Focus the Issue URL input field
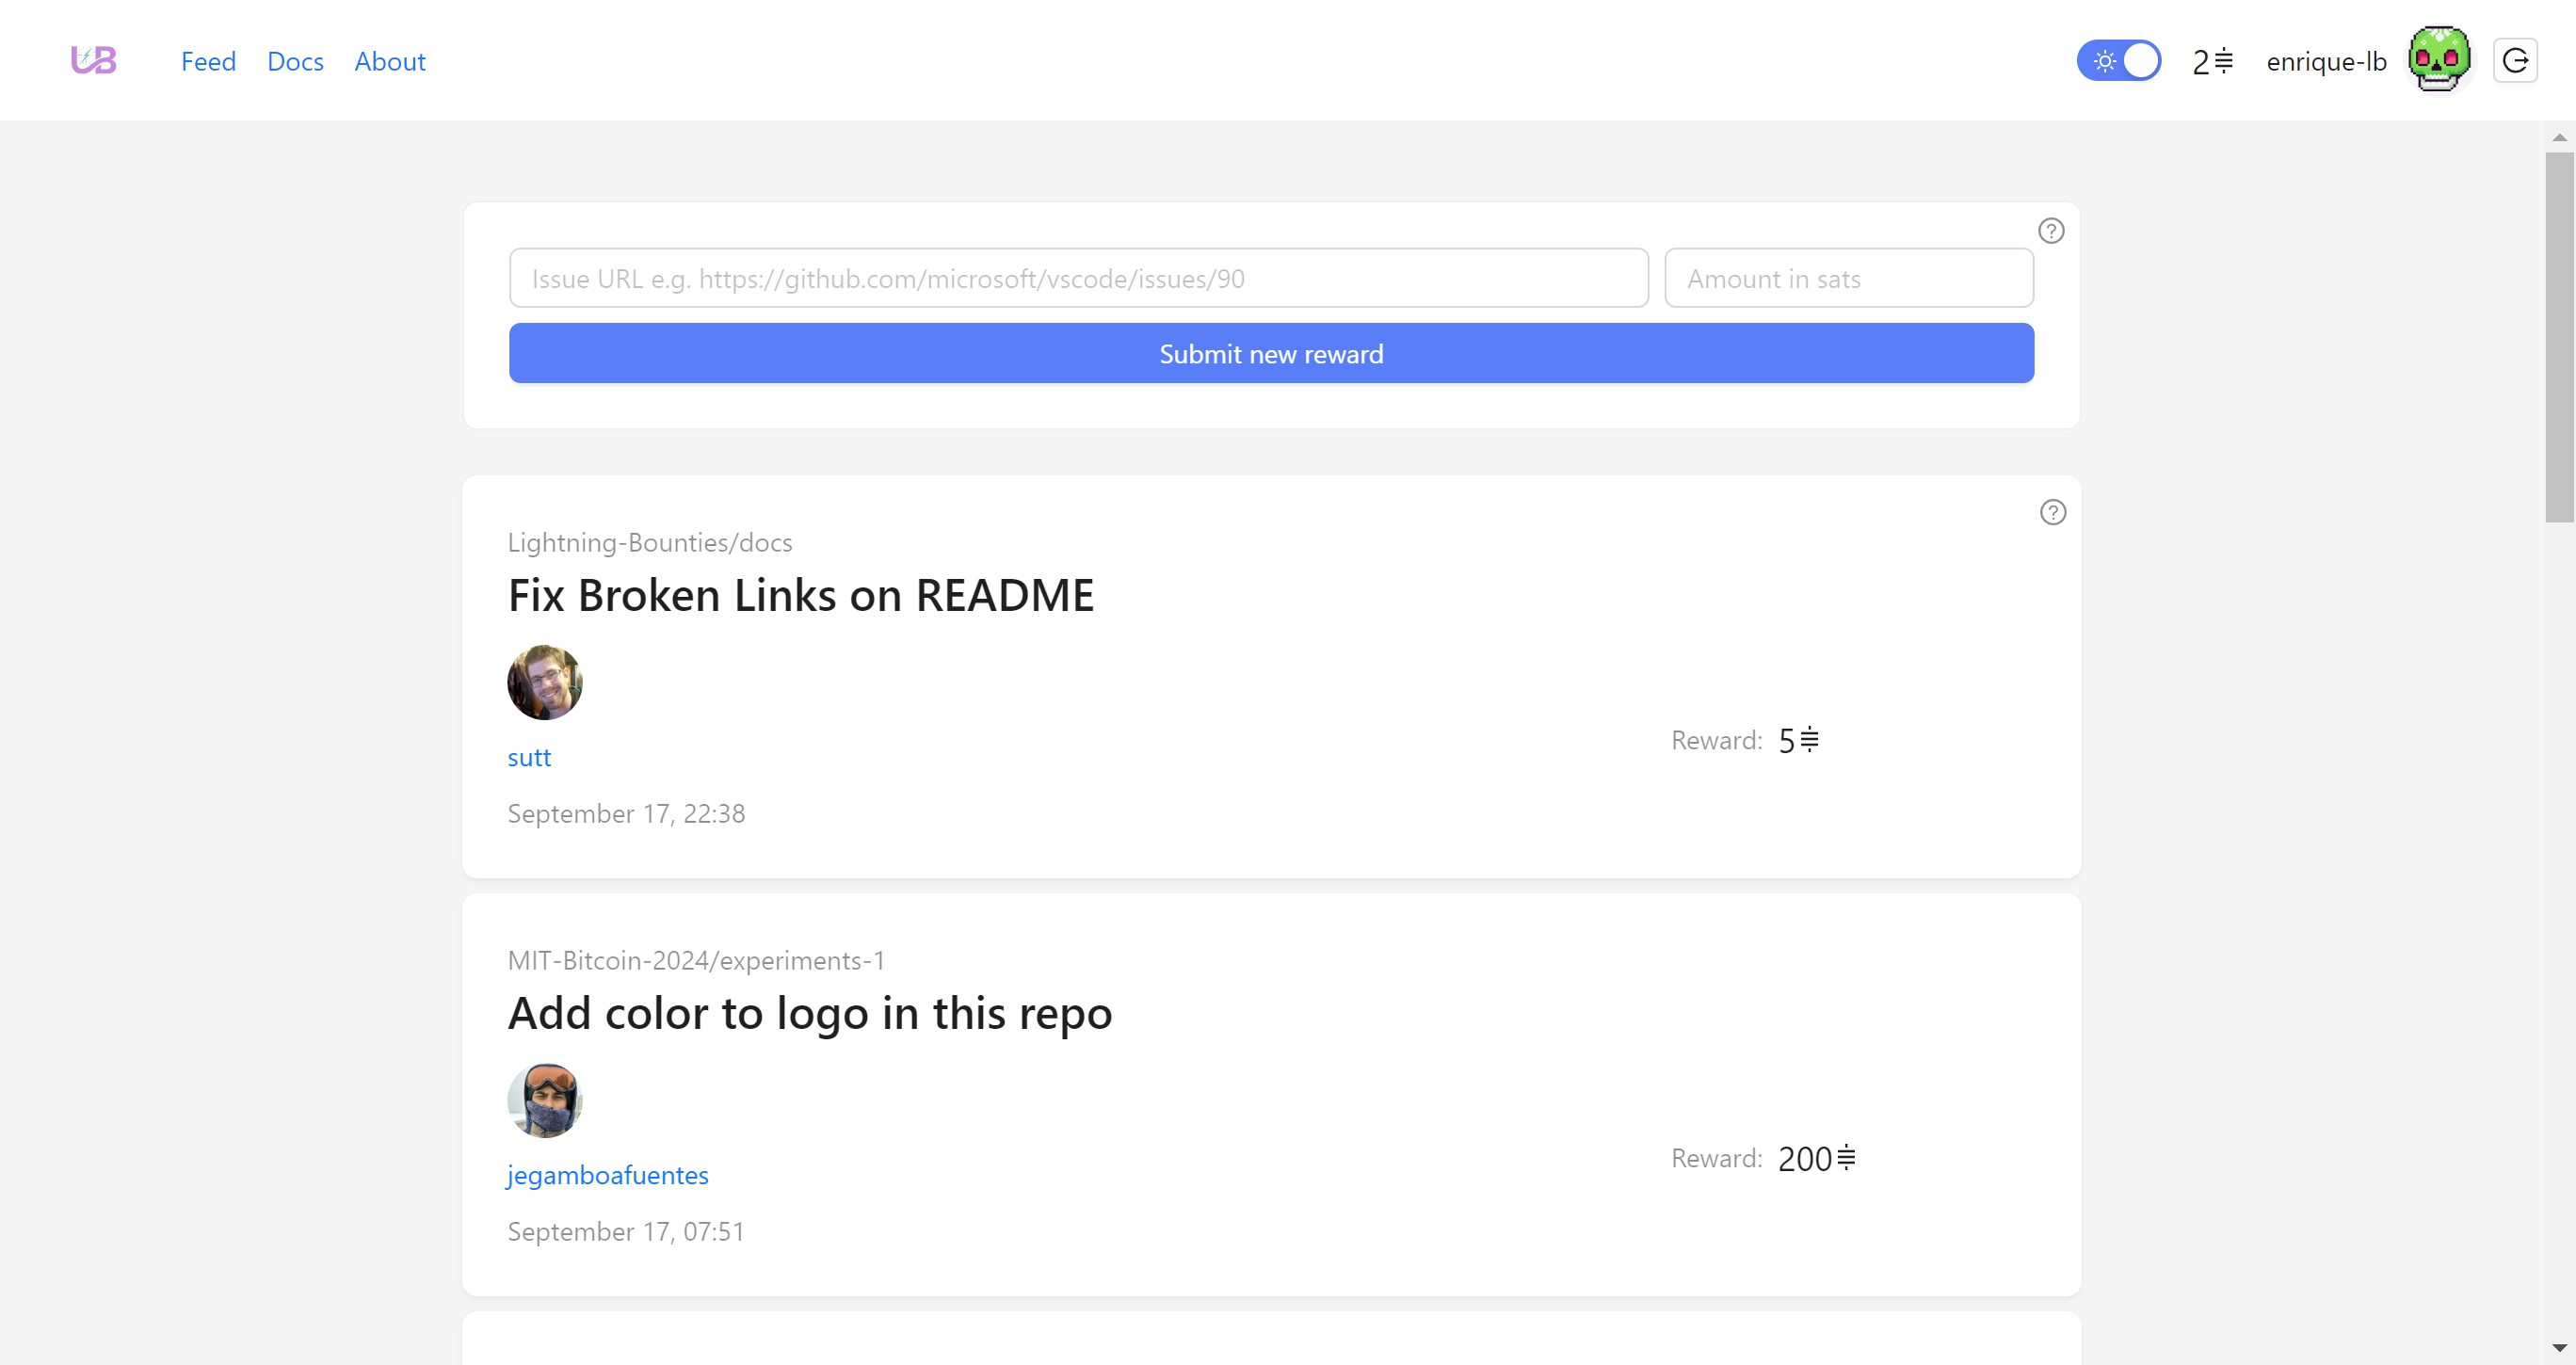 pyautogui.click(x=1078, y=278)
